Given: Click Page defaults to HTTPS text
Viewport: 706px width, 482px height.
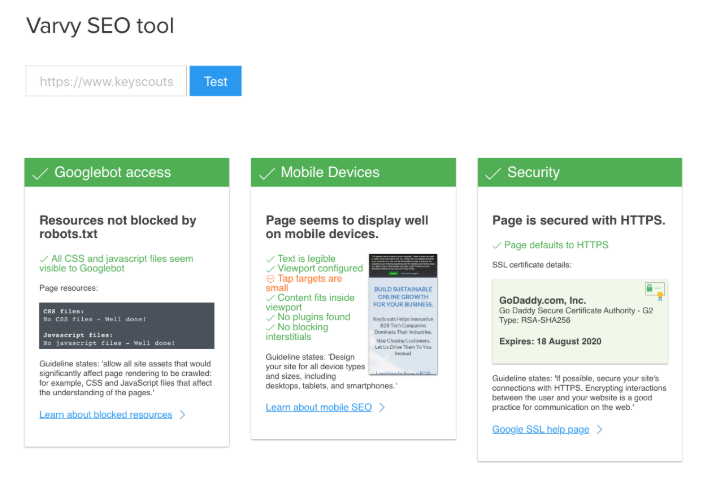Looking at the screenshot, I should tap(556, 245).
